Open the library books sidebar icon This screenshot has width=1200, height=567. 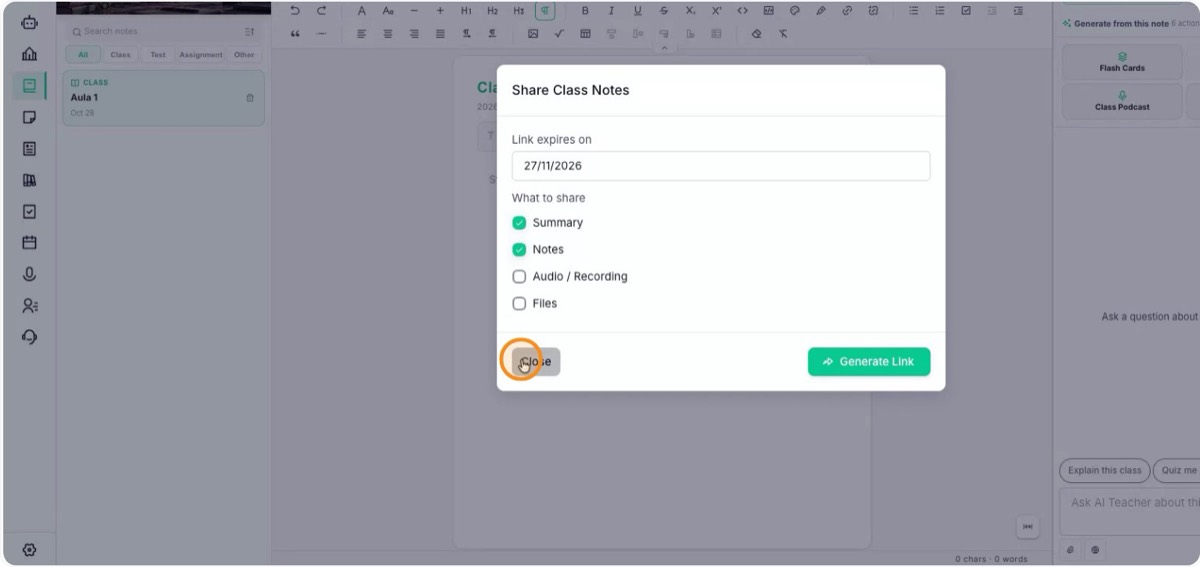[29, 180]
